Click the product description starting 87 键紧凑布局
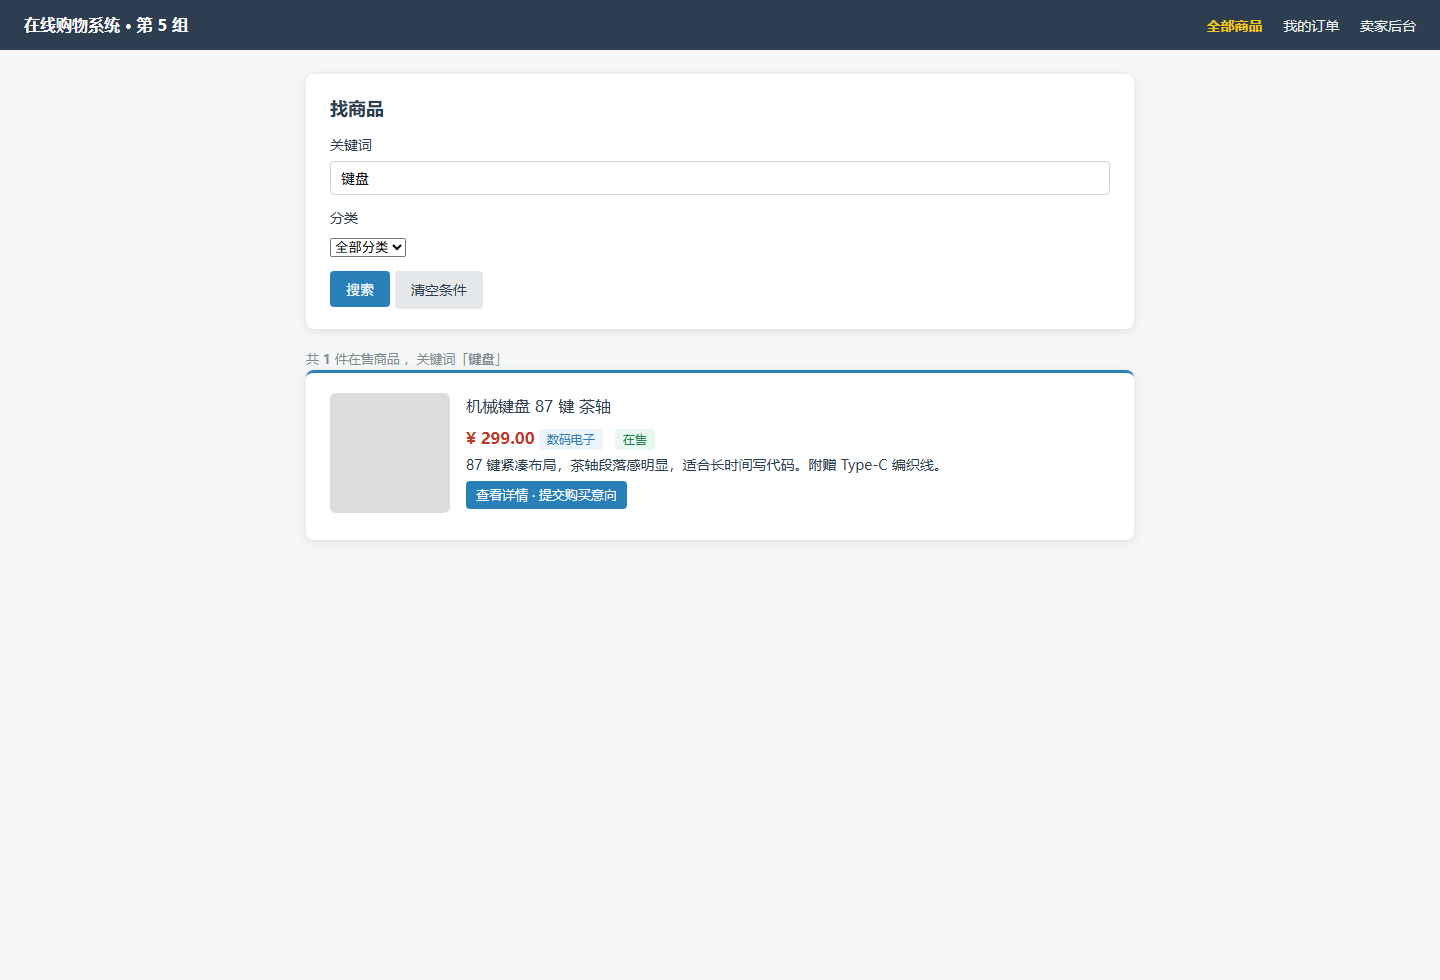1440x980 pixels. pos(705,465)
